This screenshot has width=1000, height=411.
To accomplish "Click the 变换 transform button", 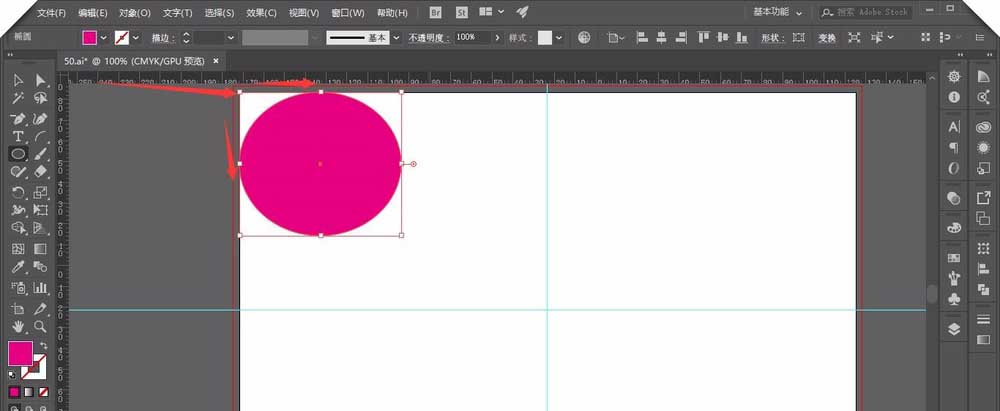I will (827, 38).
